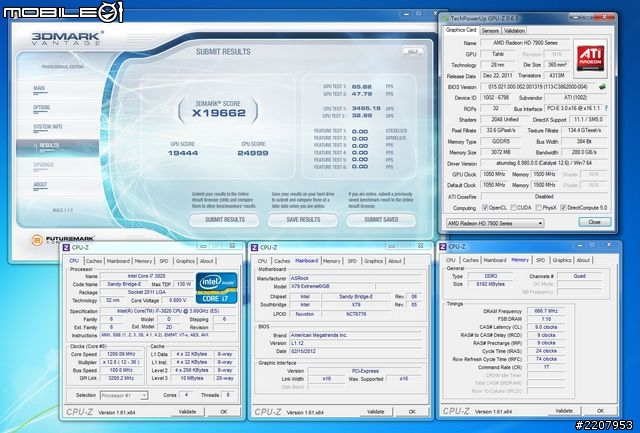The width and height of the screenshot is (640, 433).
Task: Toggle the PhysX checkbox in GPU-Z
Action: click(x=539, y=208)
